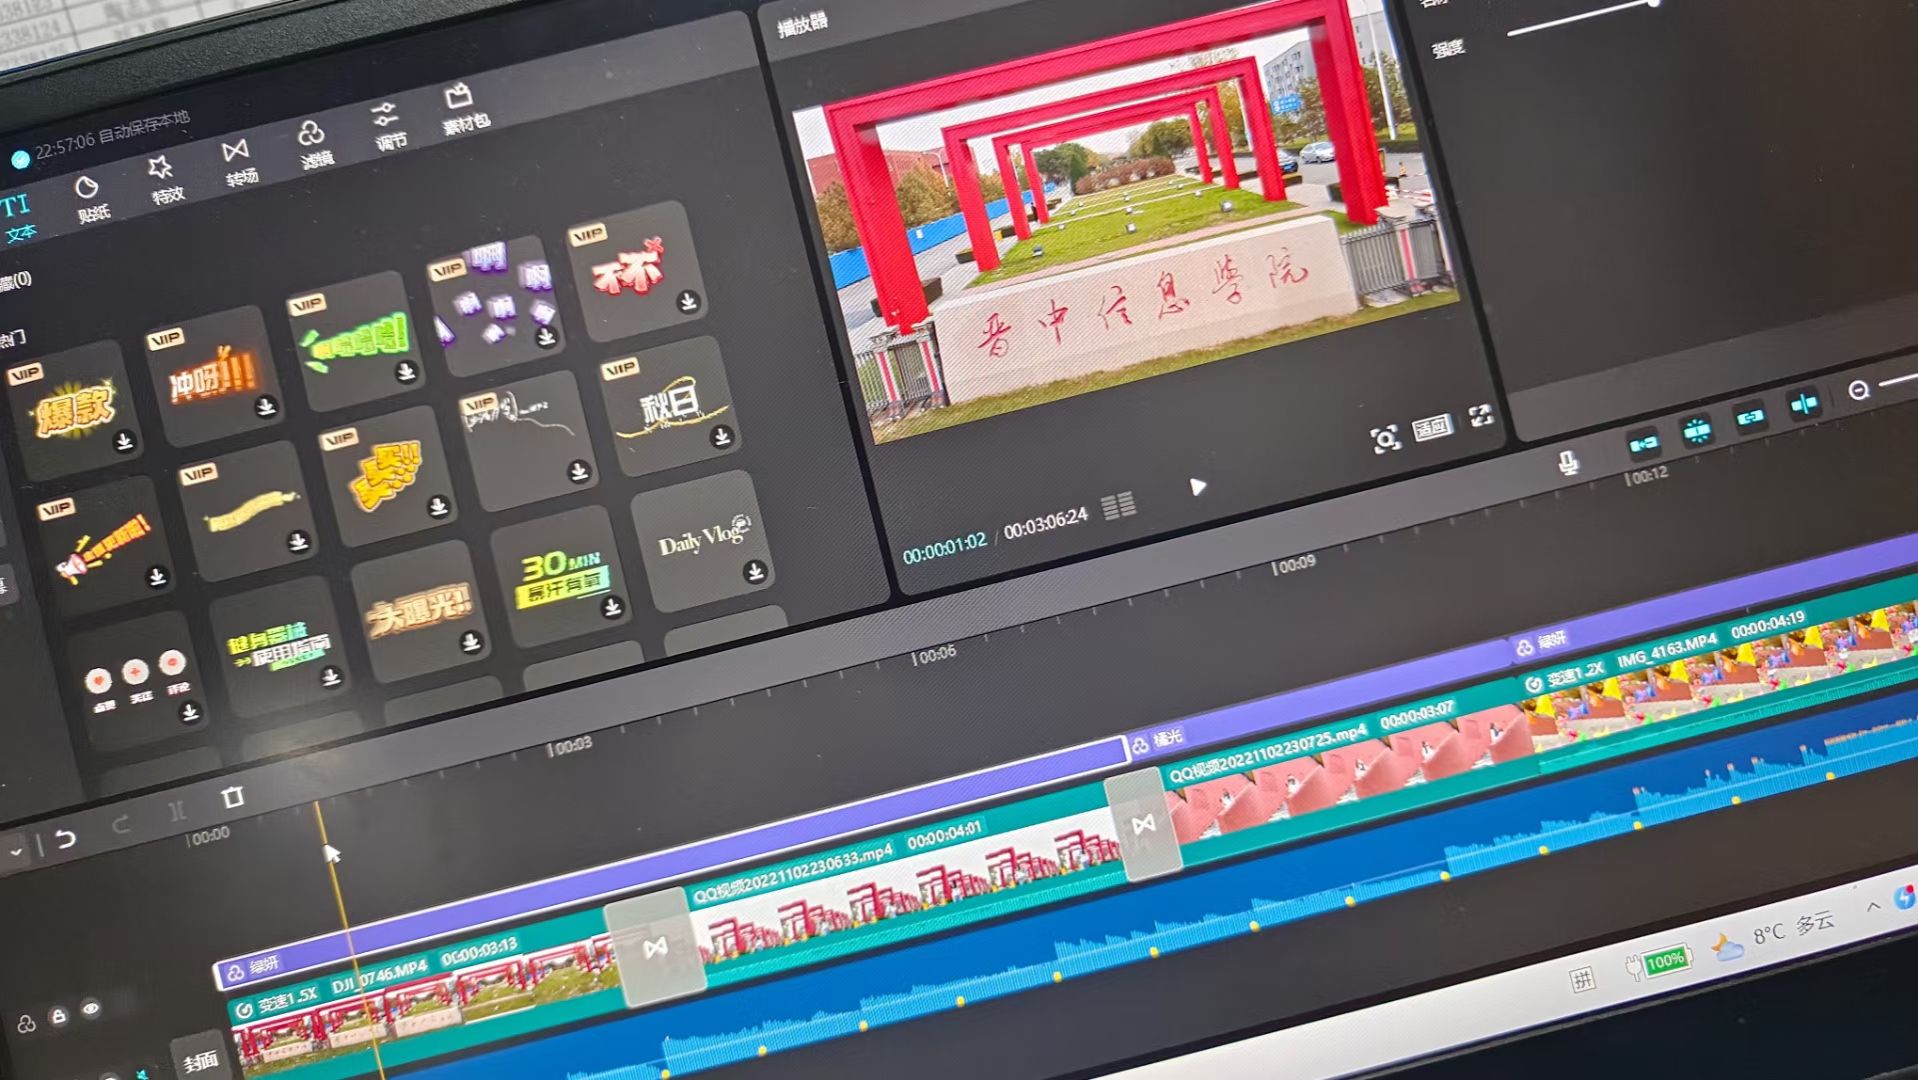Open the timeline cursor mode dropdown
Image resolution: width=1918 pixels, height=1080 pixels.
(x=14, y=852)
